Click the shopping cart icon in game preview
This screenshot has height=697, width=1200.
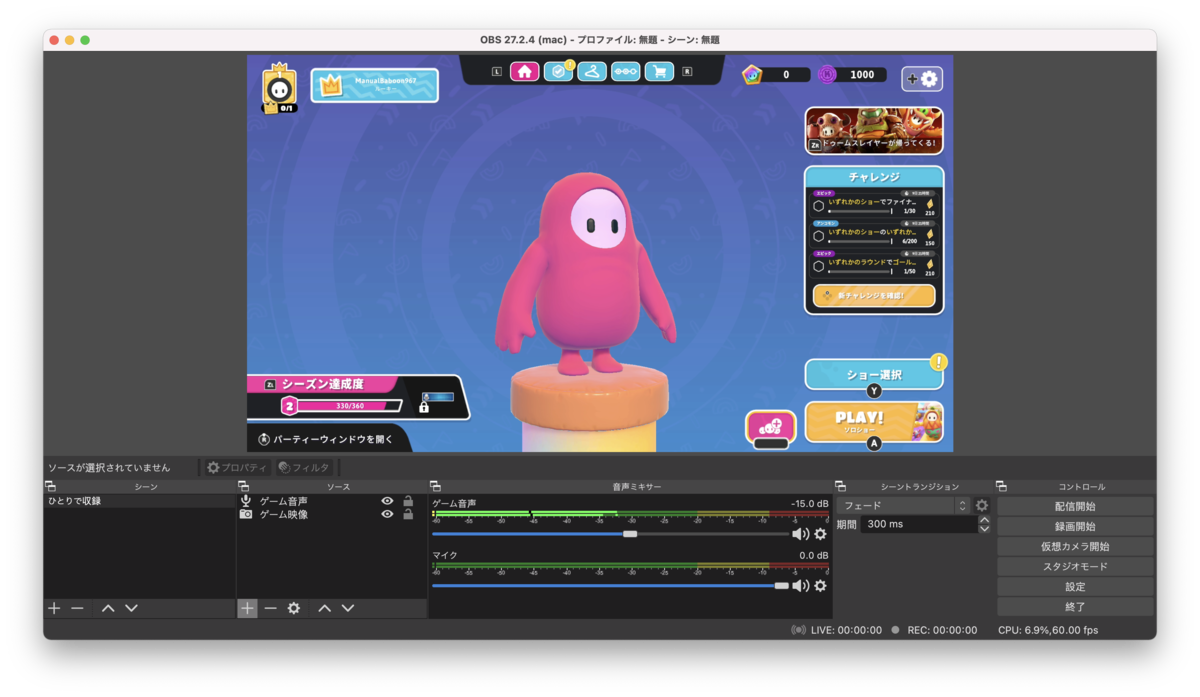[x=659, y=71]
